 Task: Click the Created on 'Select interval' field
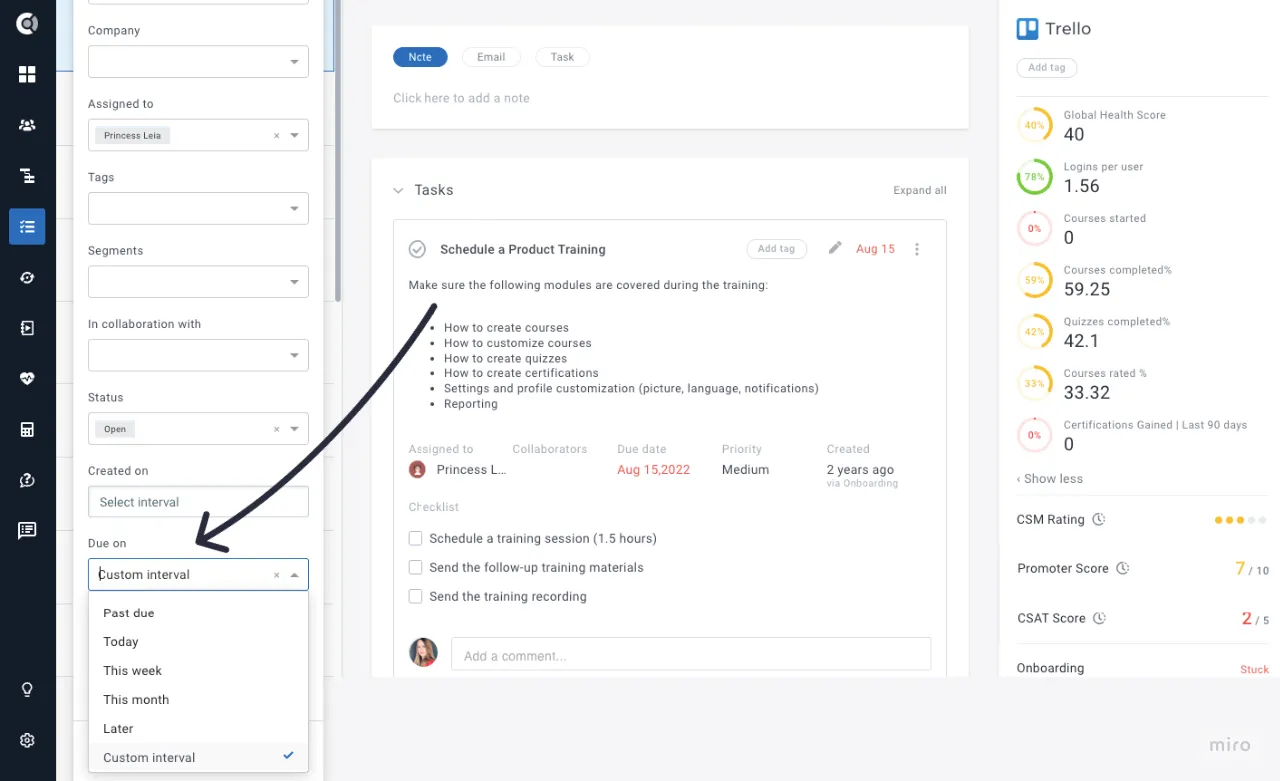(198, 502)
